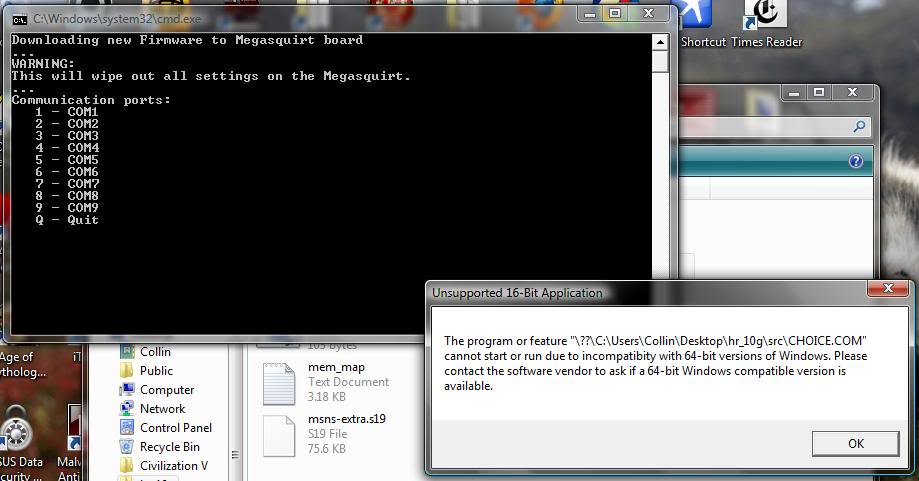
Task: Click the 'Communication ports:' line in console
Action: pyautogui.click(x=91, y=100)
